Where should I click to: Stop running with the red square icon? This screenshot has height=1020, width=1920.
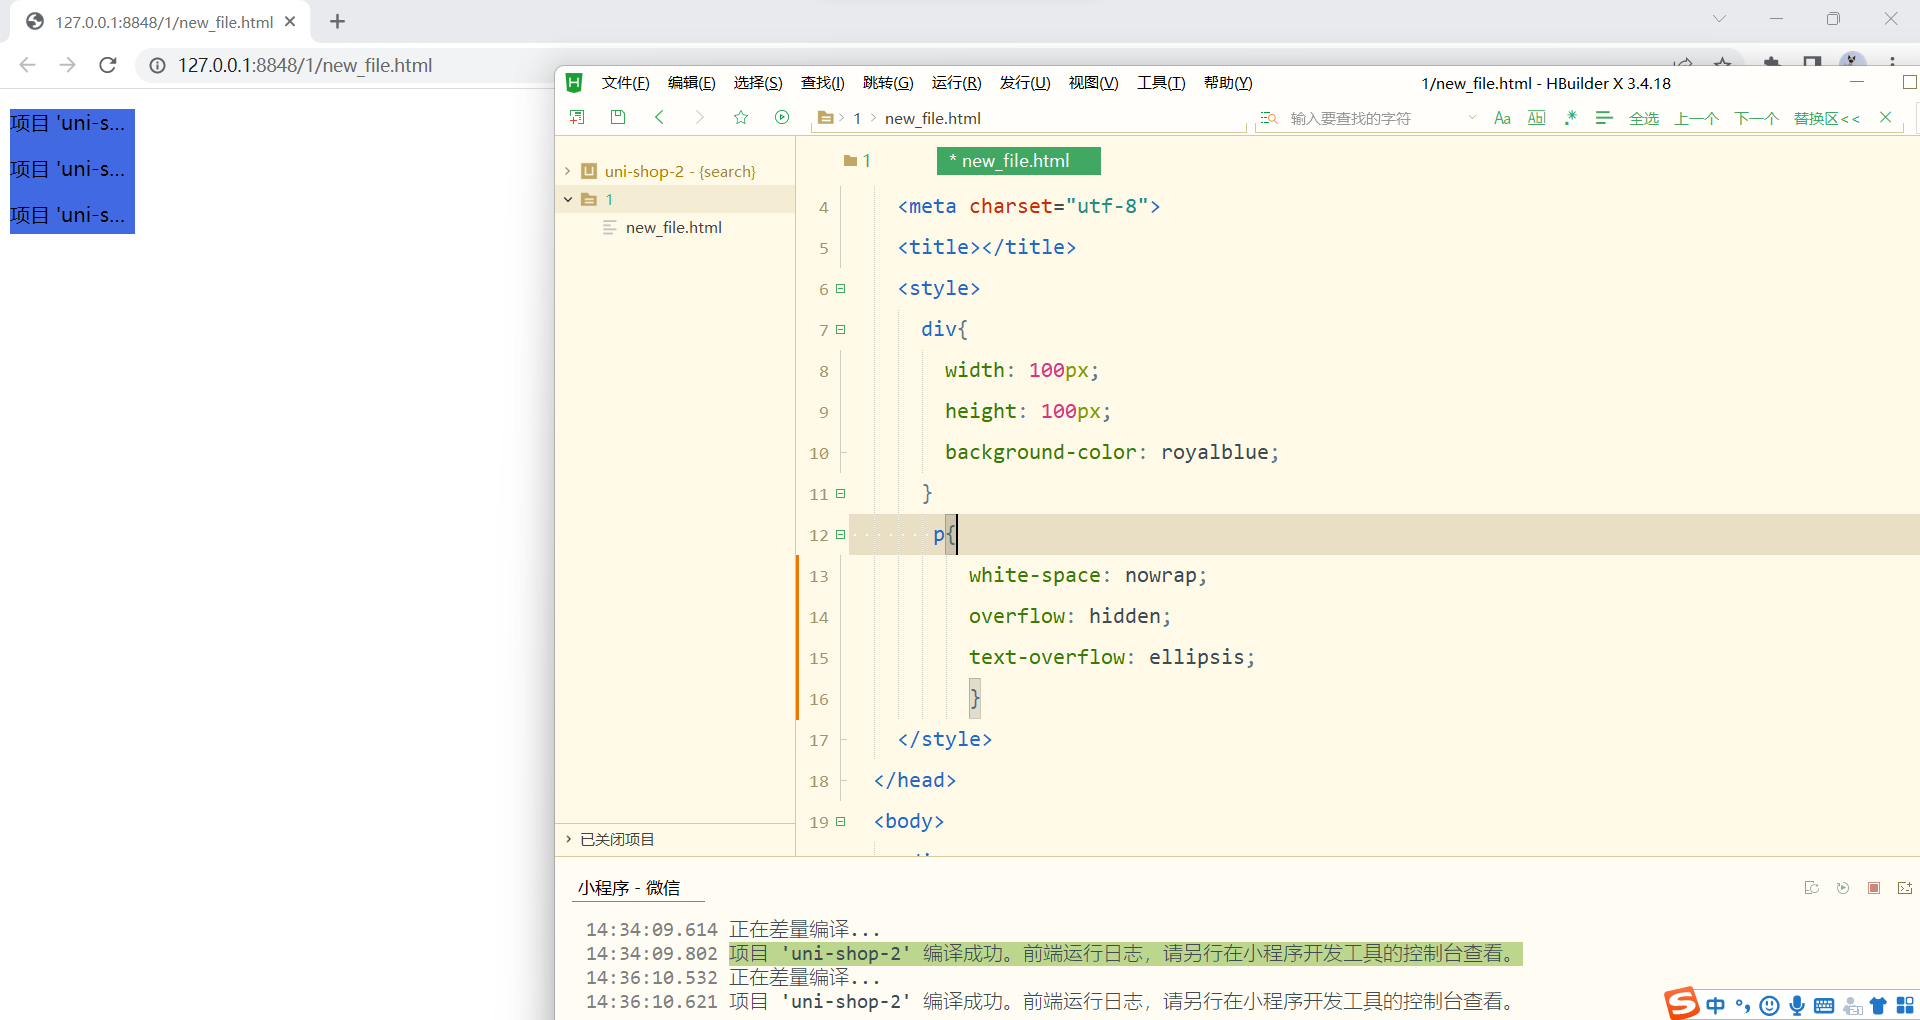pyautogui.click(x=1874, y=888)
